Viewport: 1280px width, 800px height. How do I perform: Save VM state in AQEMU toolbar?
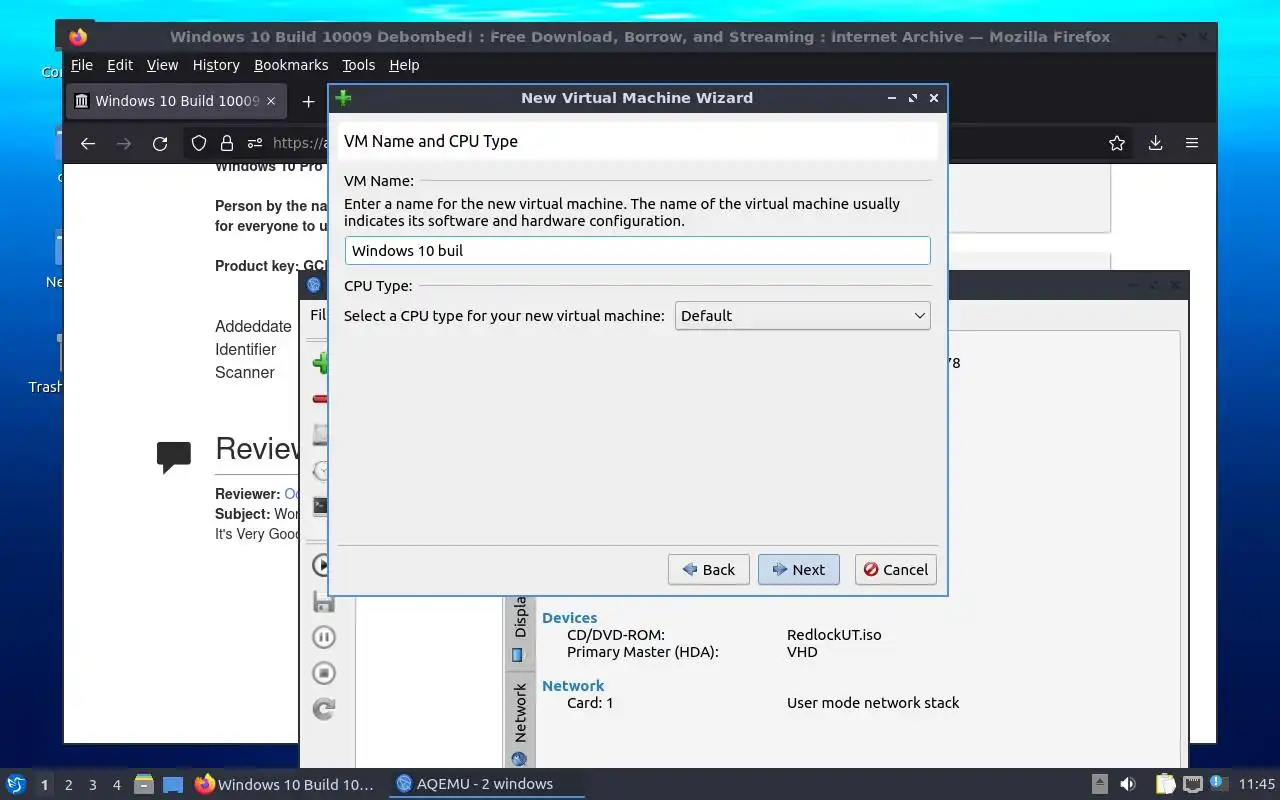pyautogui.click(x=323, y=601)
